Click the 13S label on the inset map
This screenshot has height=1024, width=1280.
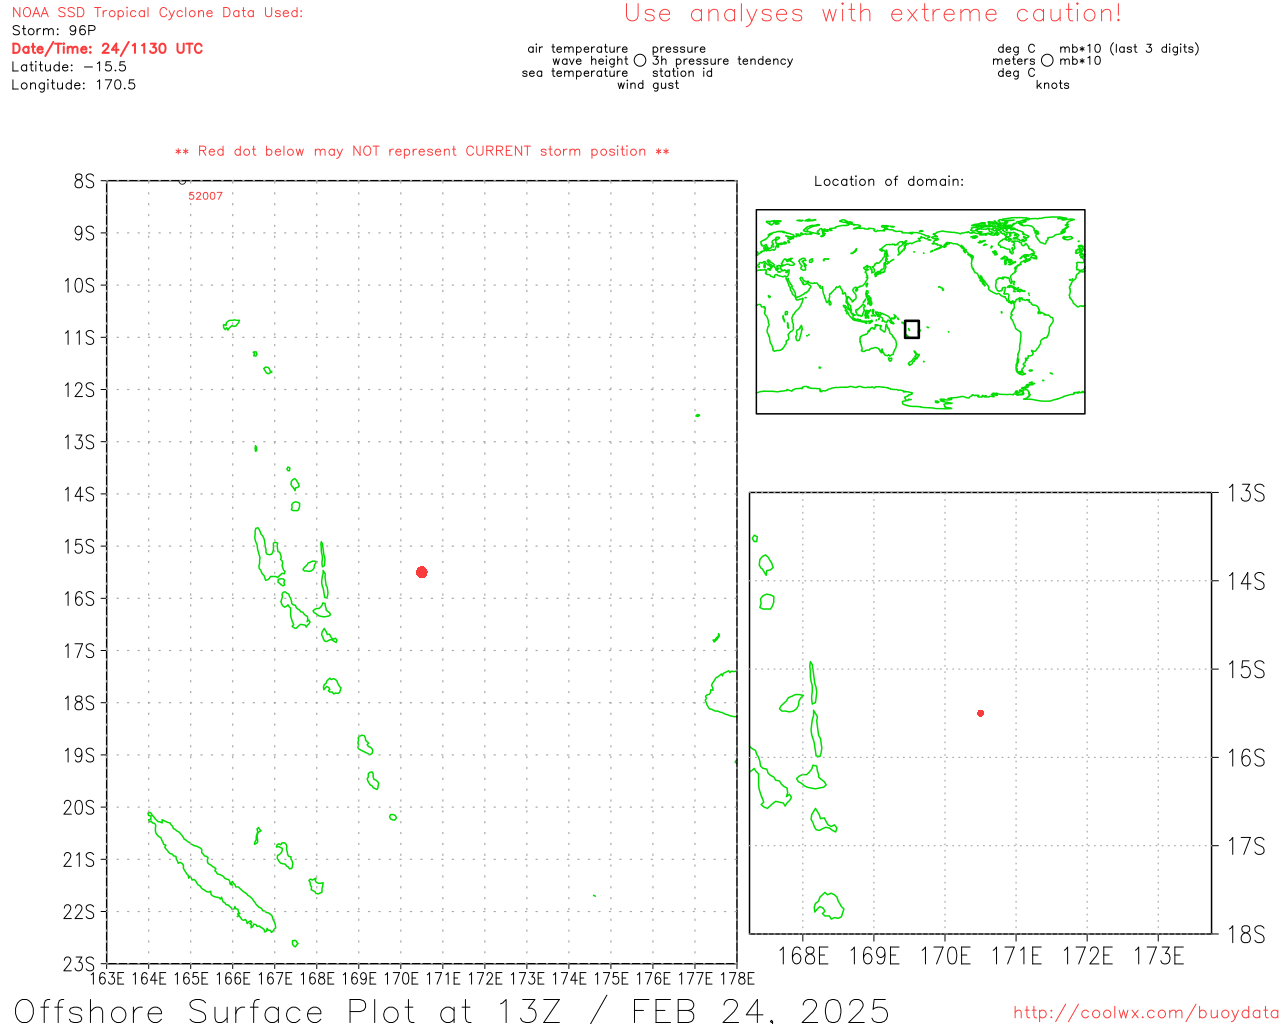click(1246, 493)
